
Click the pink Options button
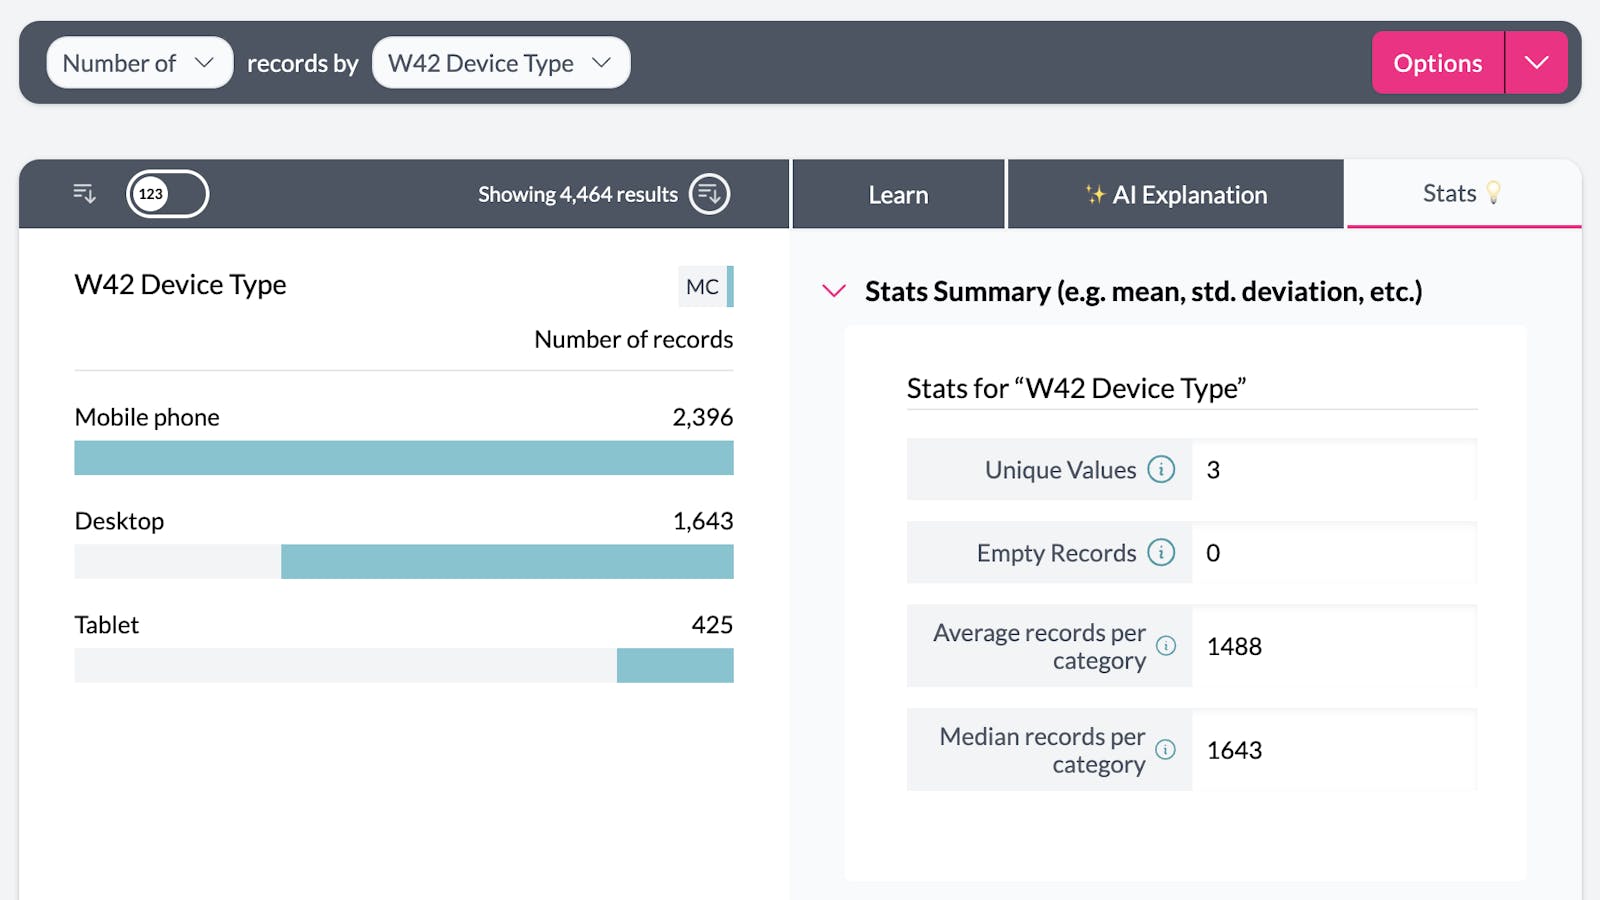tap(1437, 63)
